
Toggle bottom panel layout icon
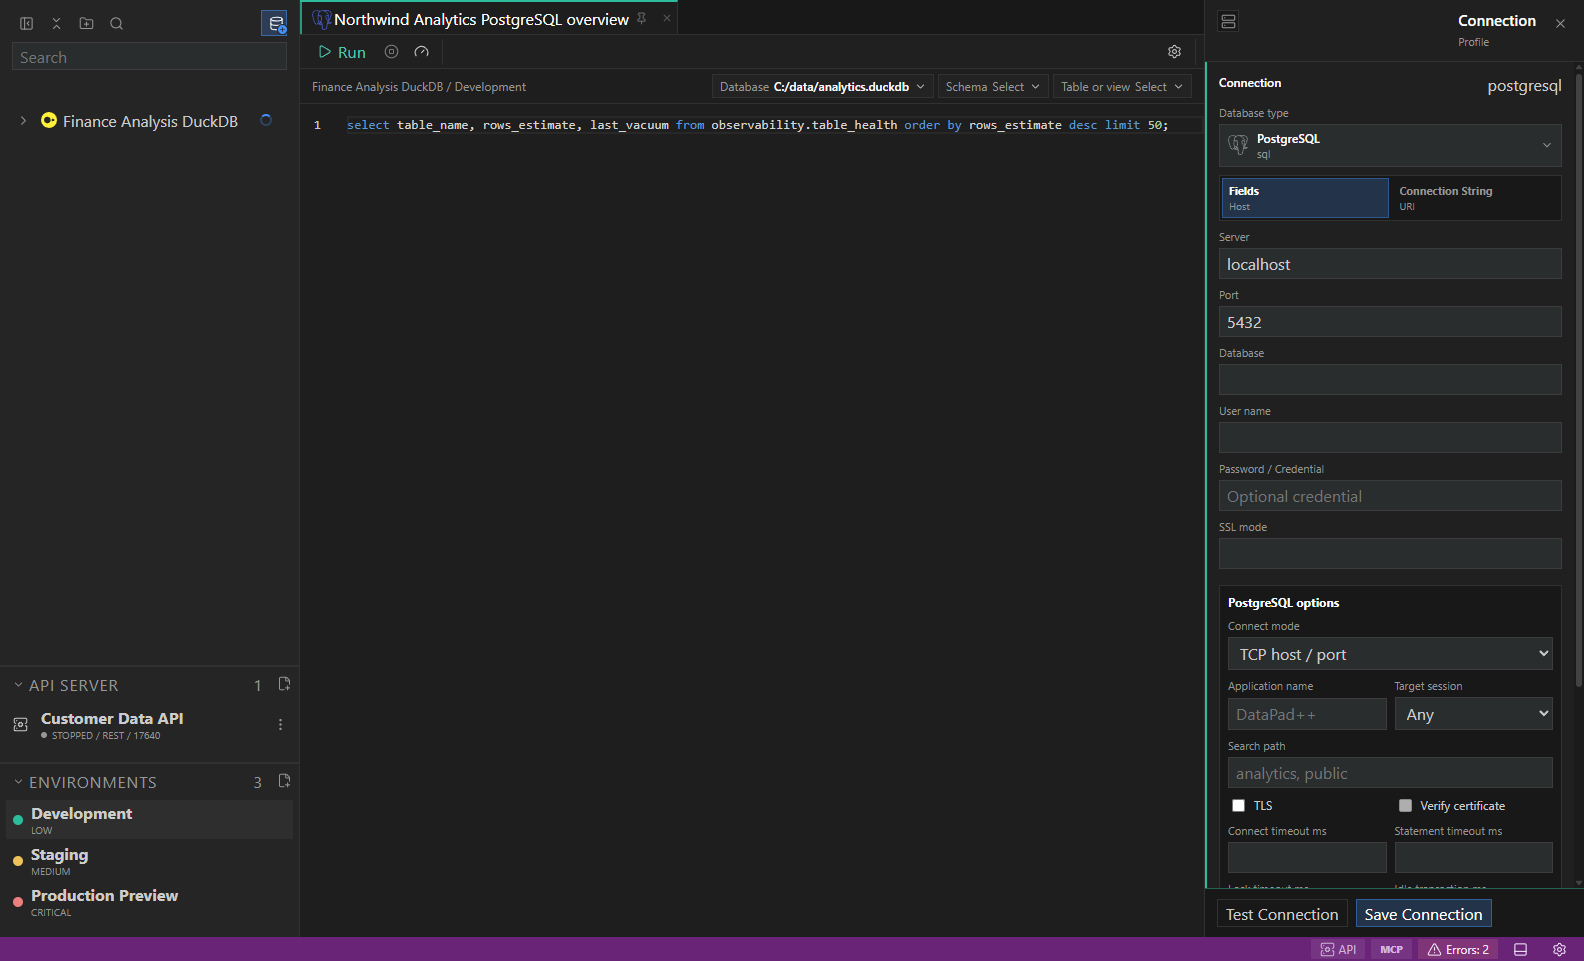click(x=1520, y=950)
